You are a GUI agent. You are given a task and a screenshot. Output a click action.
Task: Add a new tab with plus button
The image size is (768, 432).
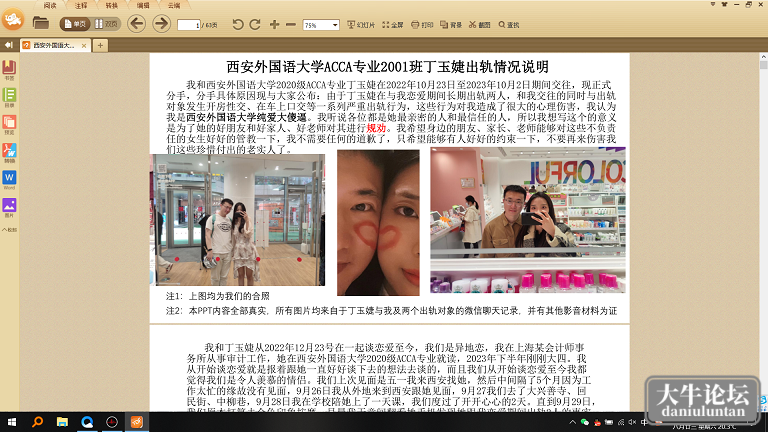click(100, 46)
